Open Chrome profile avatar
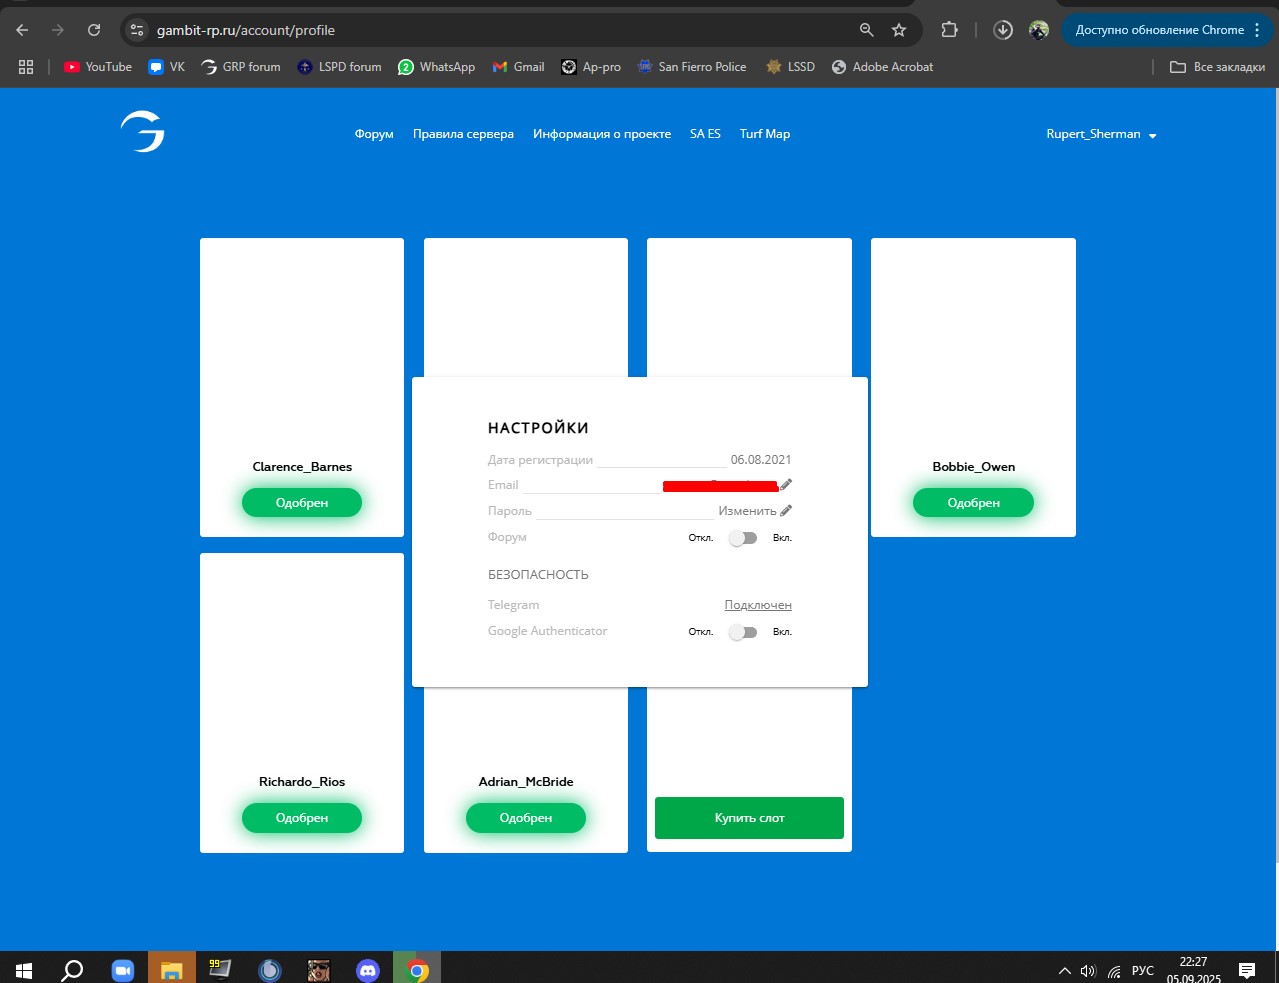 point(1039,30)
